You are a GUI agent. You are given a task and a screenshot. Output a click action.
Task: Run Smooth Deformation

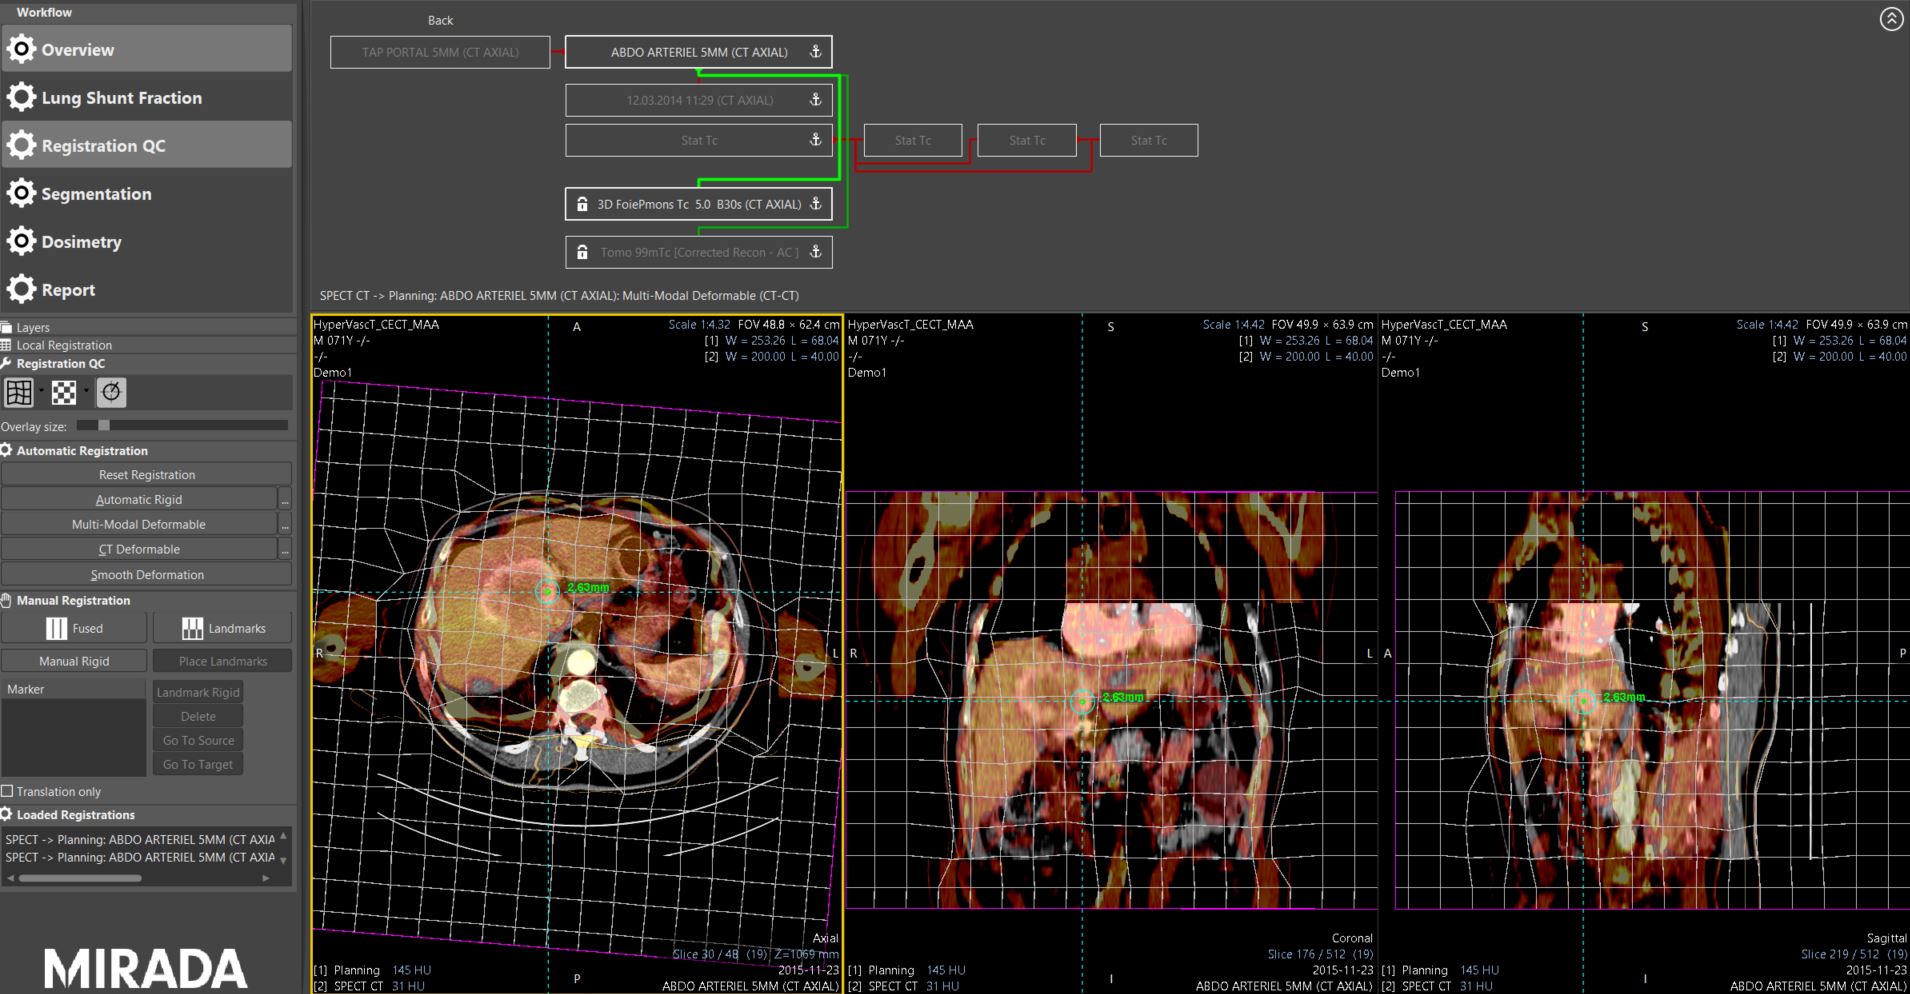tap(147, 575)
